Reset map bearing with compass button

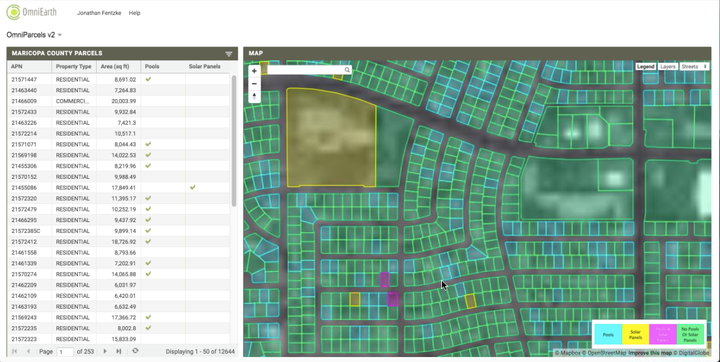click(254, 96)
